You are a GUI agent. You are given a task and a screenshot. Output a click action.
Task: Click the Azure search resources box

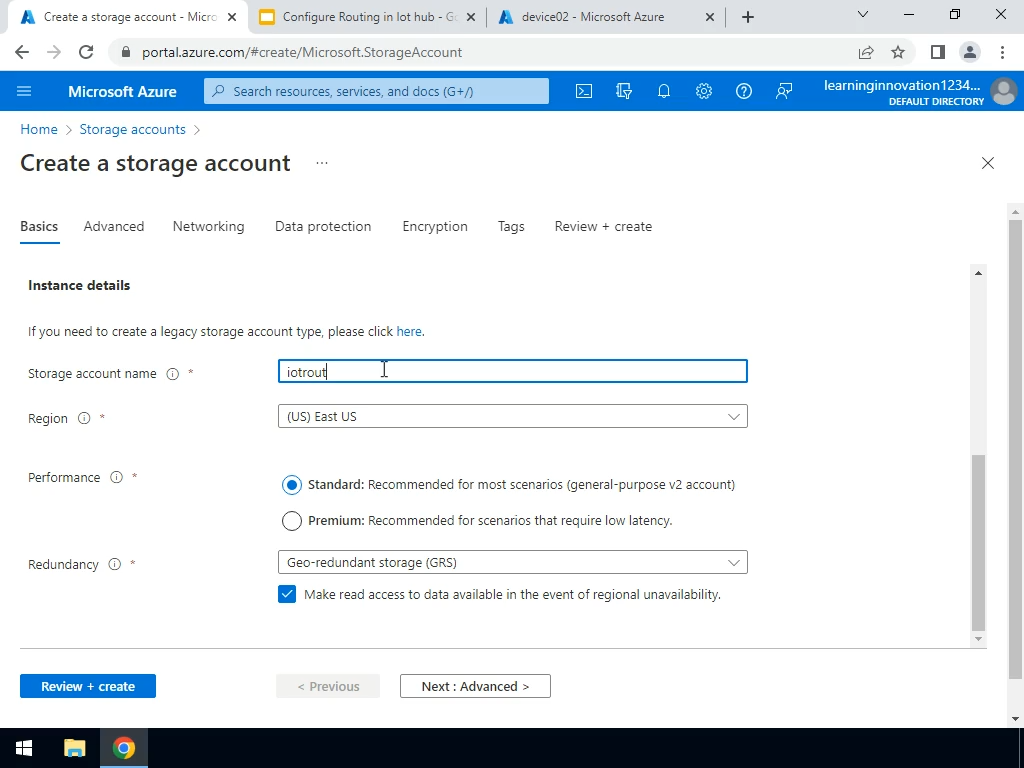click(x=376, y=91)
